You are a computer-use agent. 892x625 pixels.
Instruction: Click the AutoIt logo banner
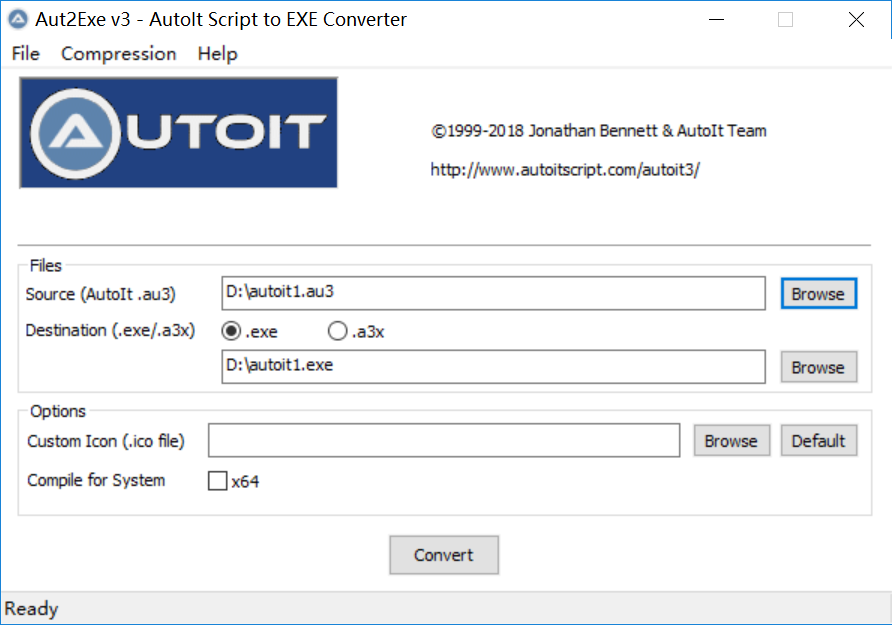[179, 133]
